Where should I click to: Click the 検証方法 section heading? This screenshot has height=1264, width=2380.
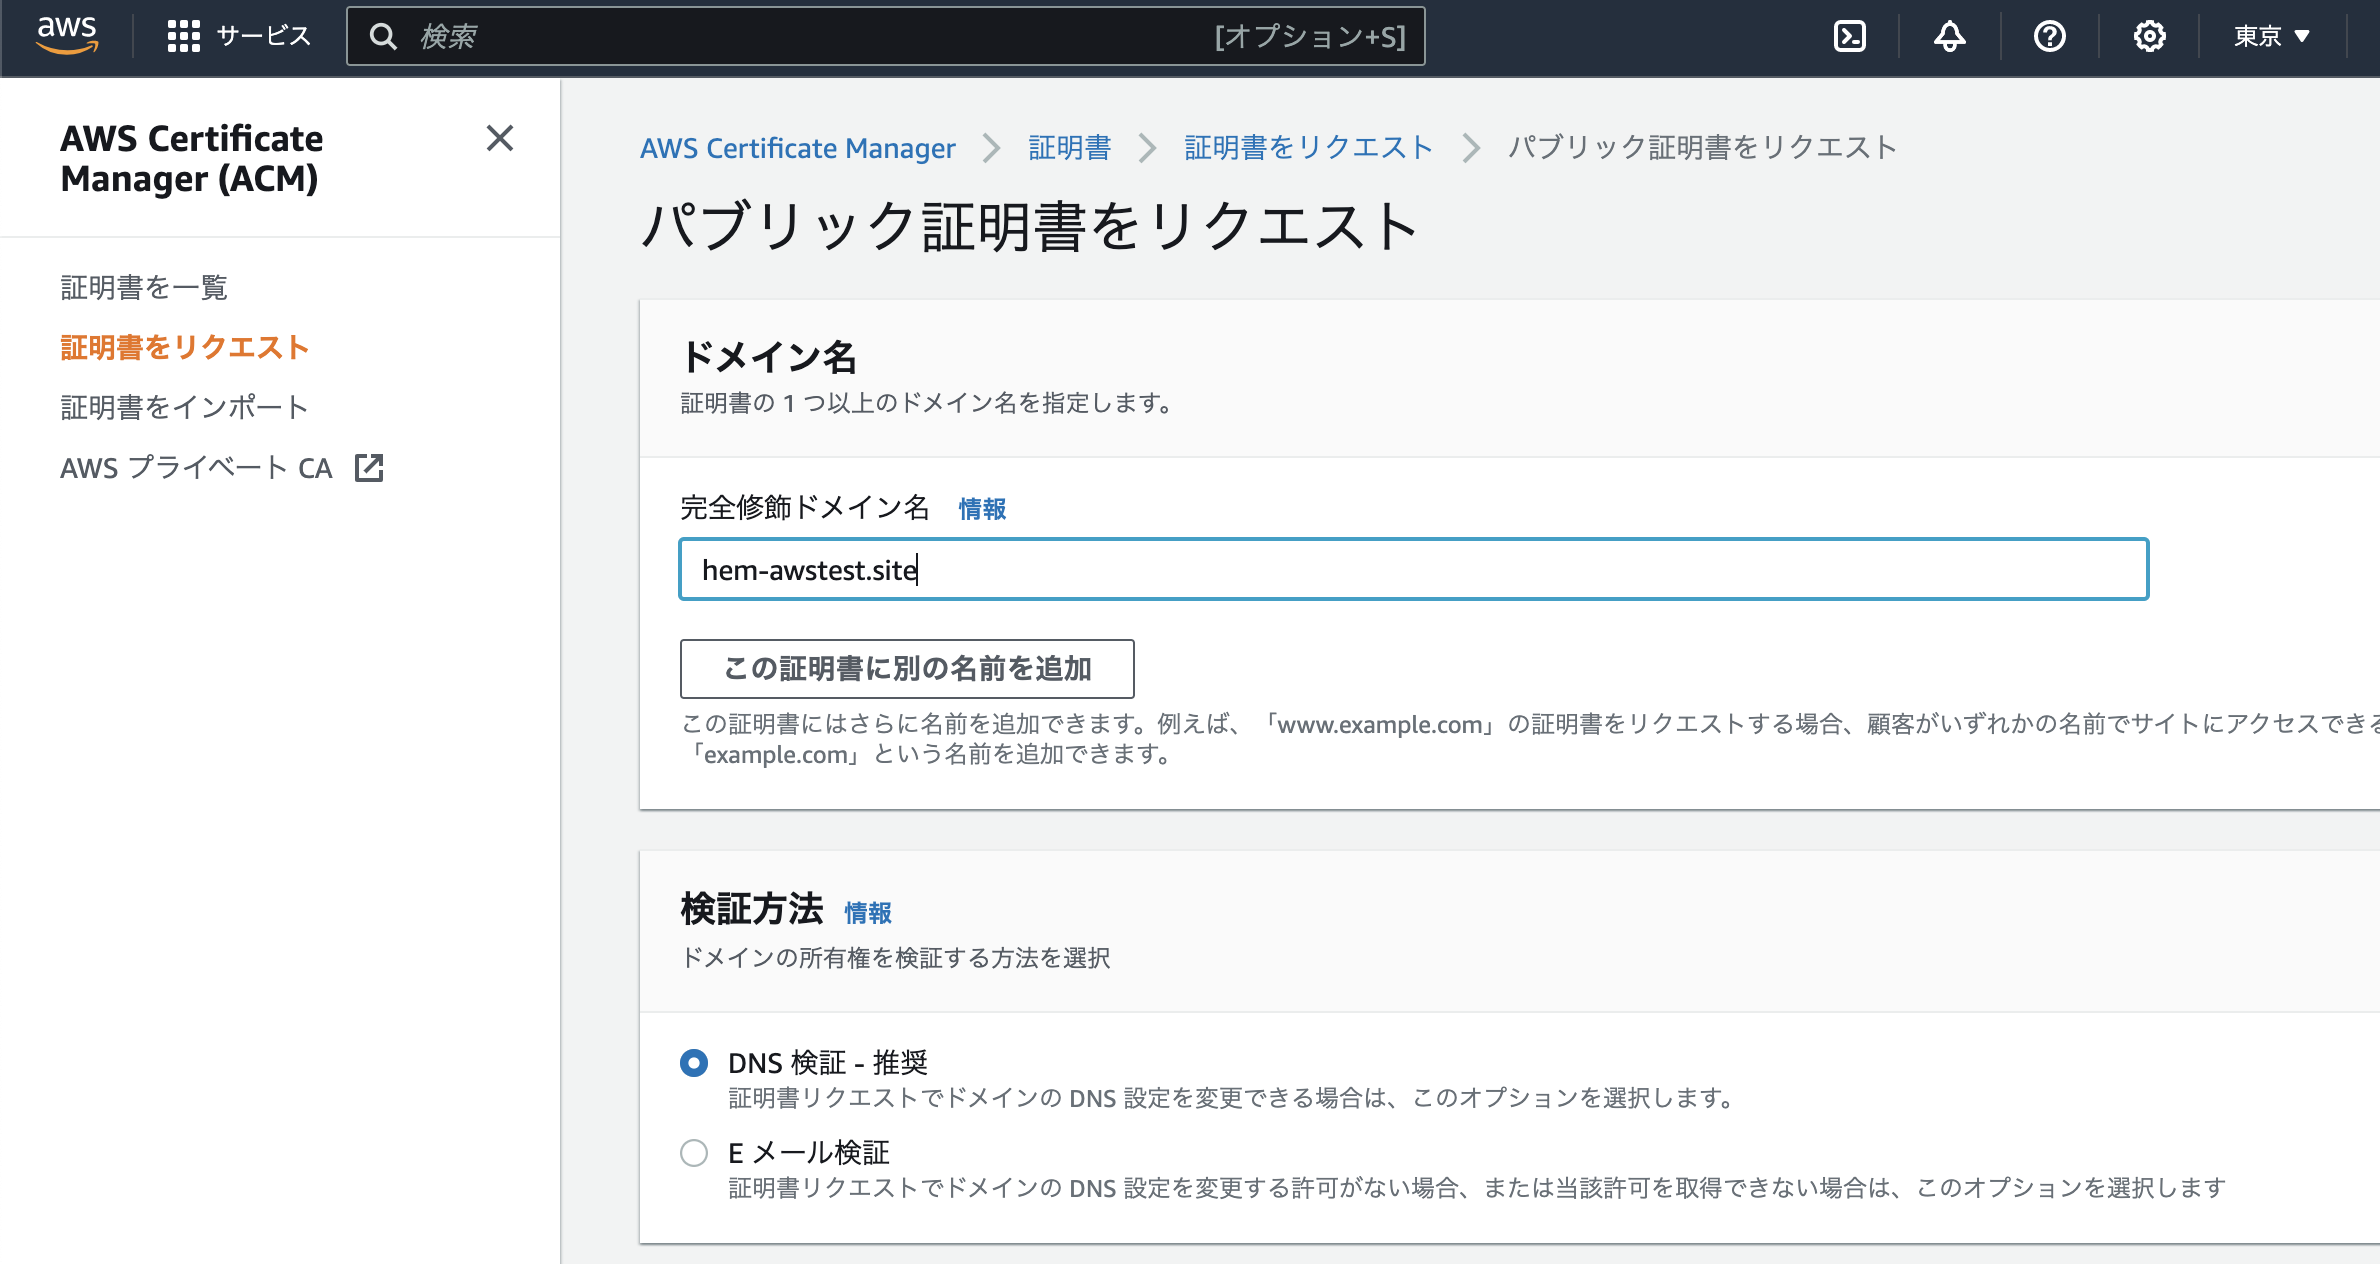click(x=752, y=909)
